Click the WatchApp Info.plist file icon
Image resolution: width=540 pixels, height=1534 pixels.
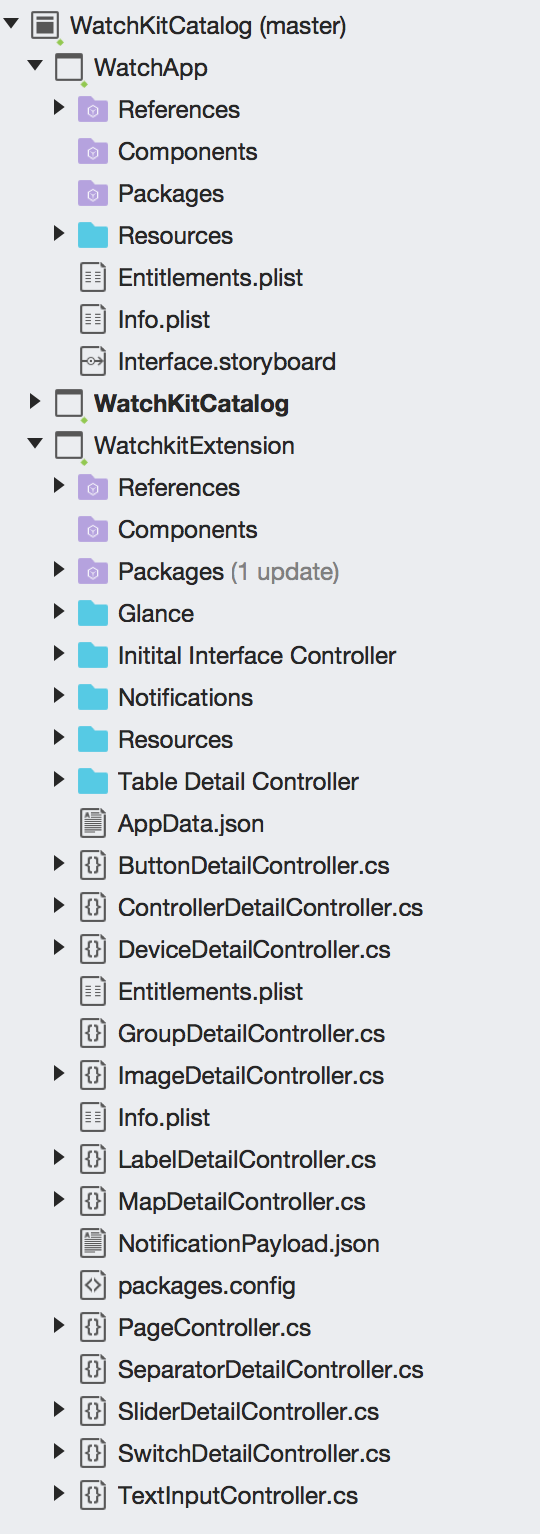[x=92, y=319]
